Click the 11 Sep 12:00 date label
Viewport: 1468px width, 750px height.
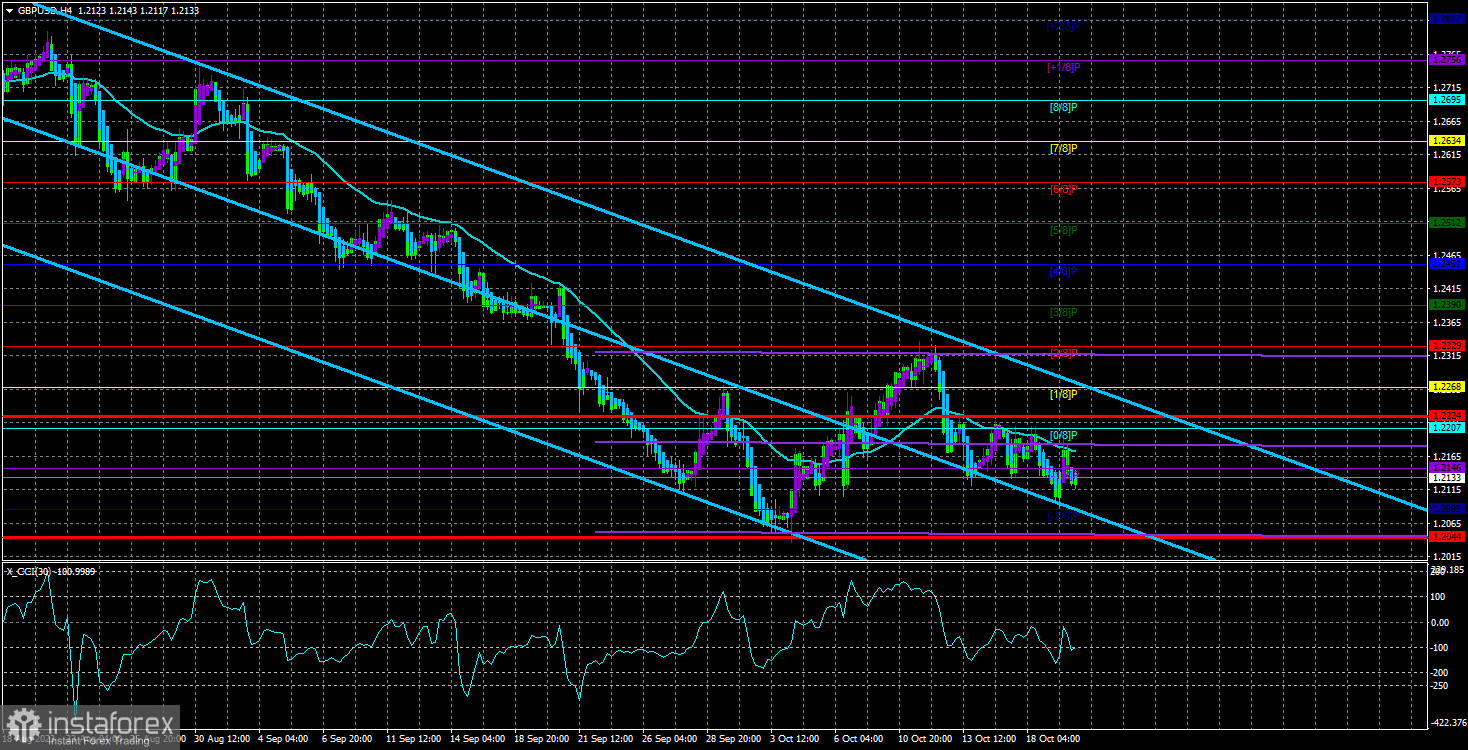[x=414, y=740]
